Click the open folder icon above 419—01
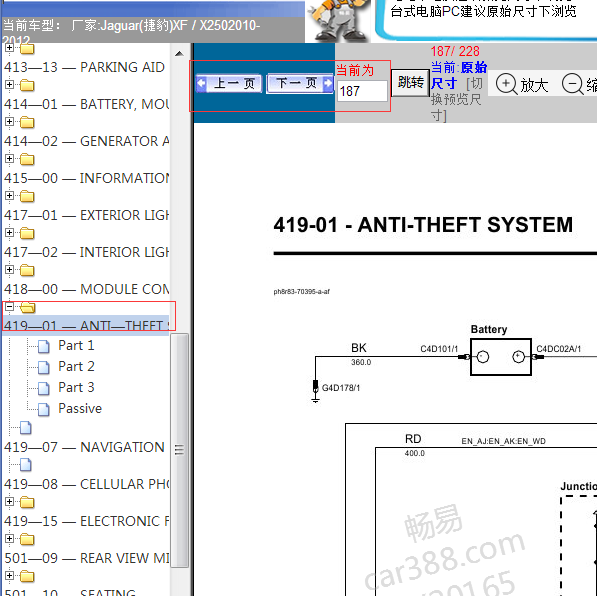This screenshot has width=597, height=596. coord(27,307)
